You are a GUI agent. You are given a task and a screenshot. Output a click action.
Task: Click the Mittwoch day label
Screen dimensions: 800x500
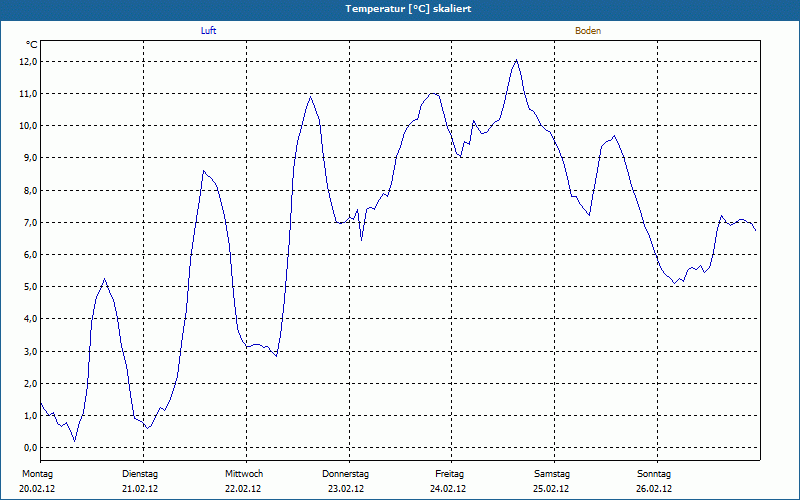tap(244, 474)
